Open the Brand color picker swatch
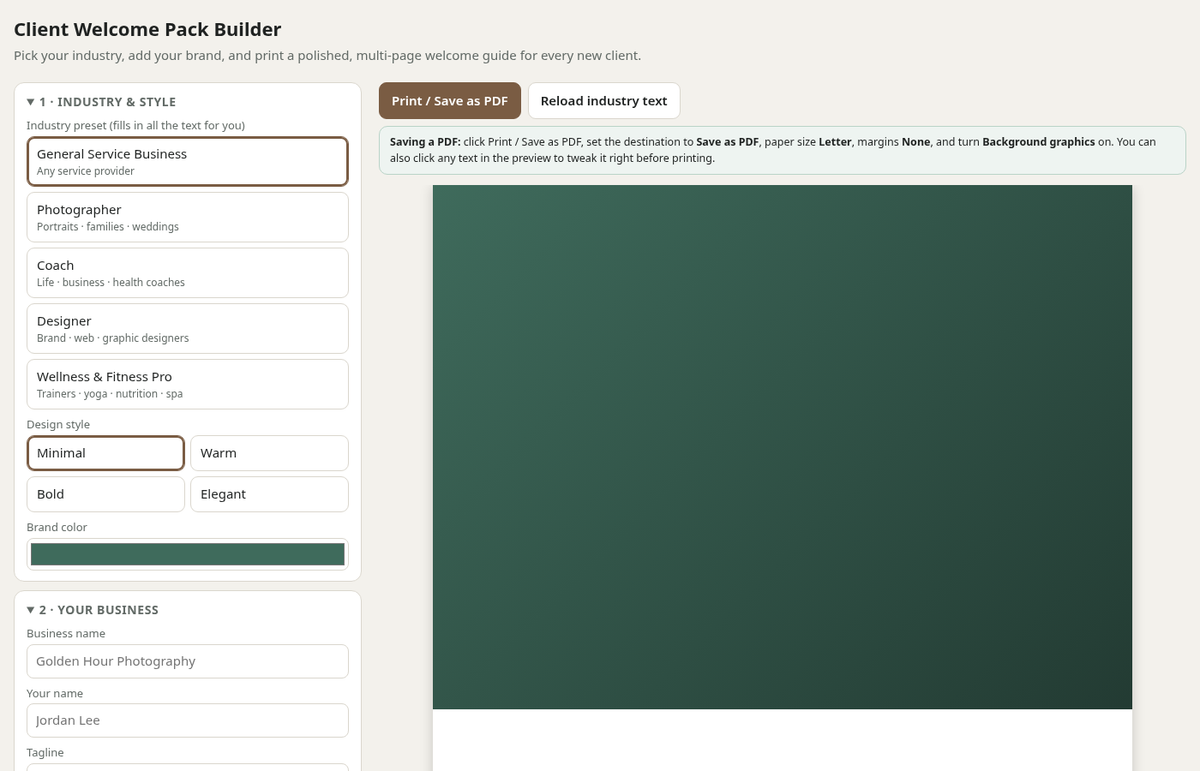The width and height of the screenshot is (1200, 771). click(x=187, y=554)
